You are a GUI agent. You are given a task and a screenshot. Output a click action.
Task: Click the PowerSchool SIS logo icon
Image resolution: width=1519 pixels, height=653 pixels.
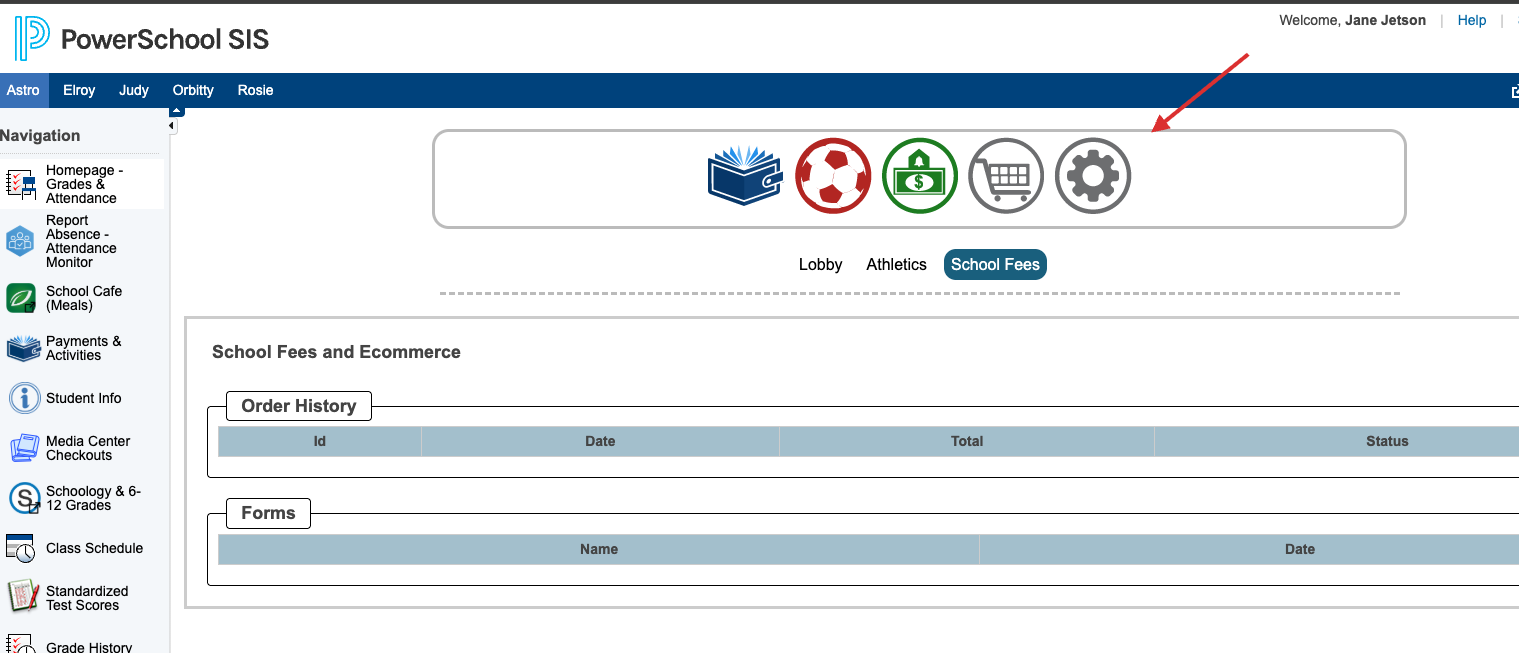tap(31, 39)
